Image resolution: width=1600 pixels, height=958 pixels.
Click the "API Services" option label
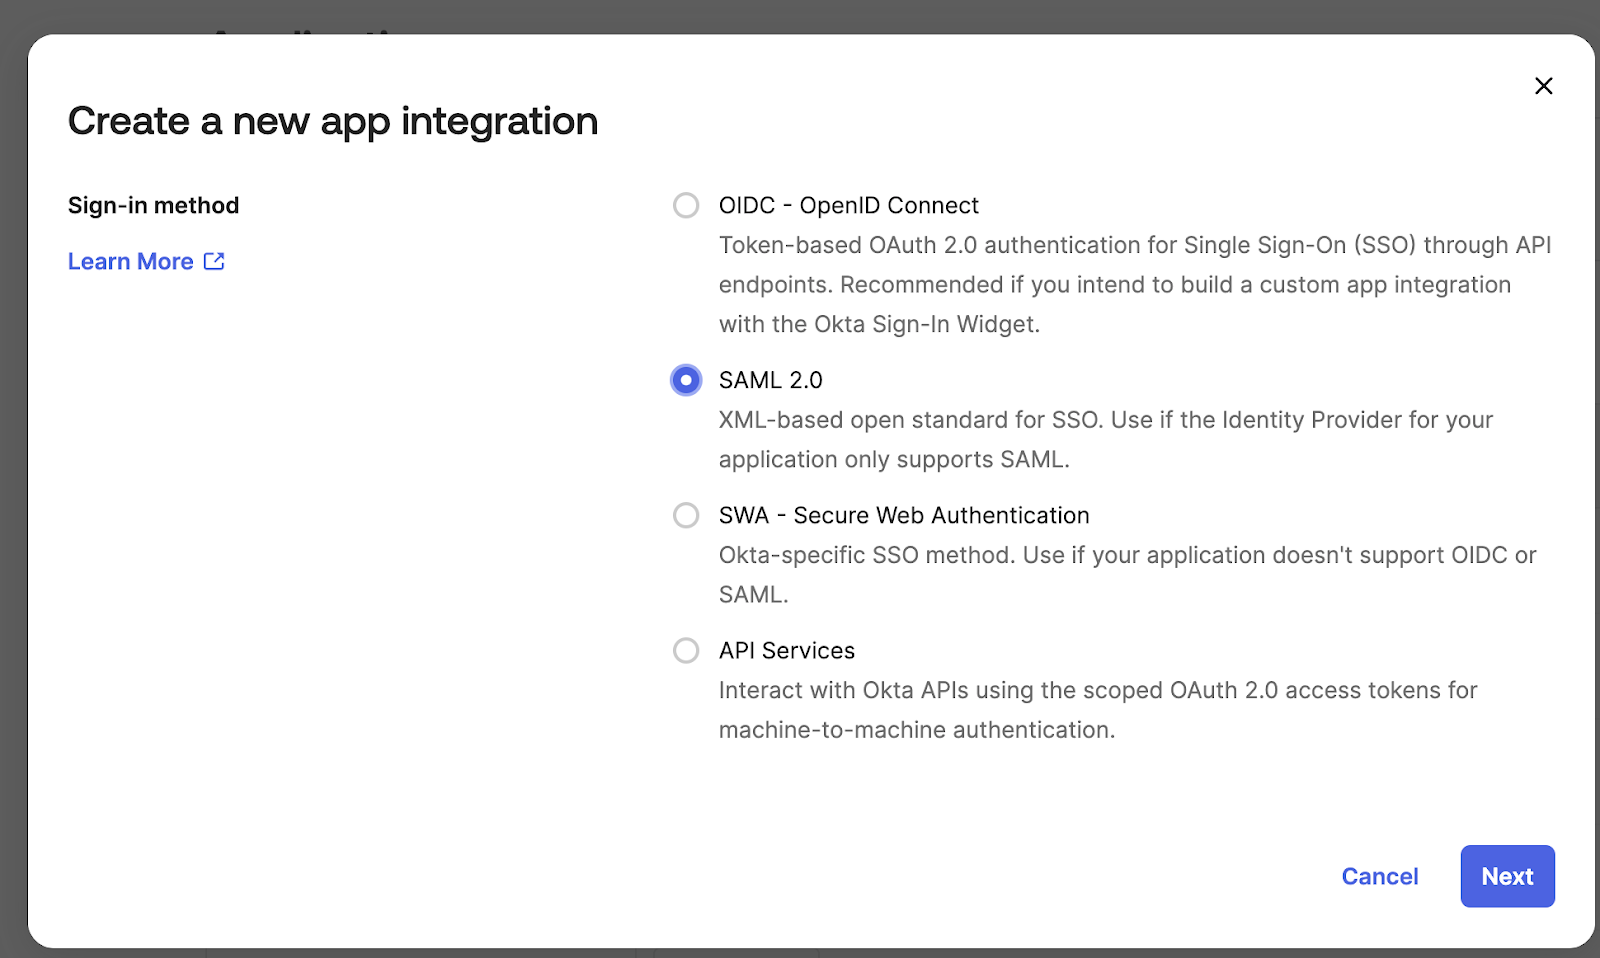coord(786,650)
